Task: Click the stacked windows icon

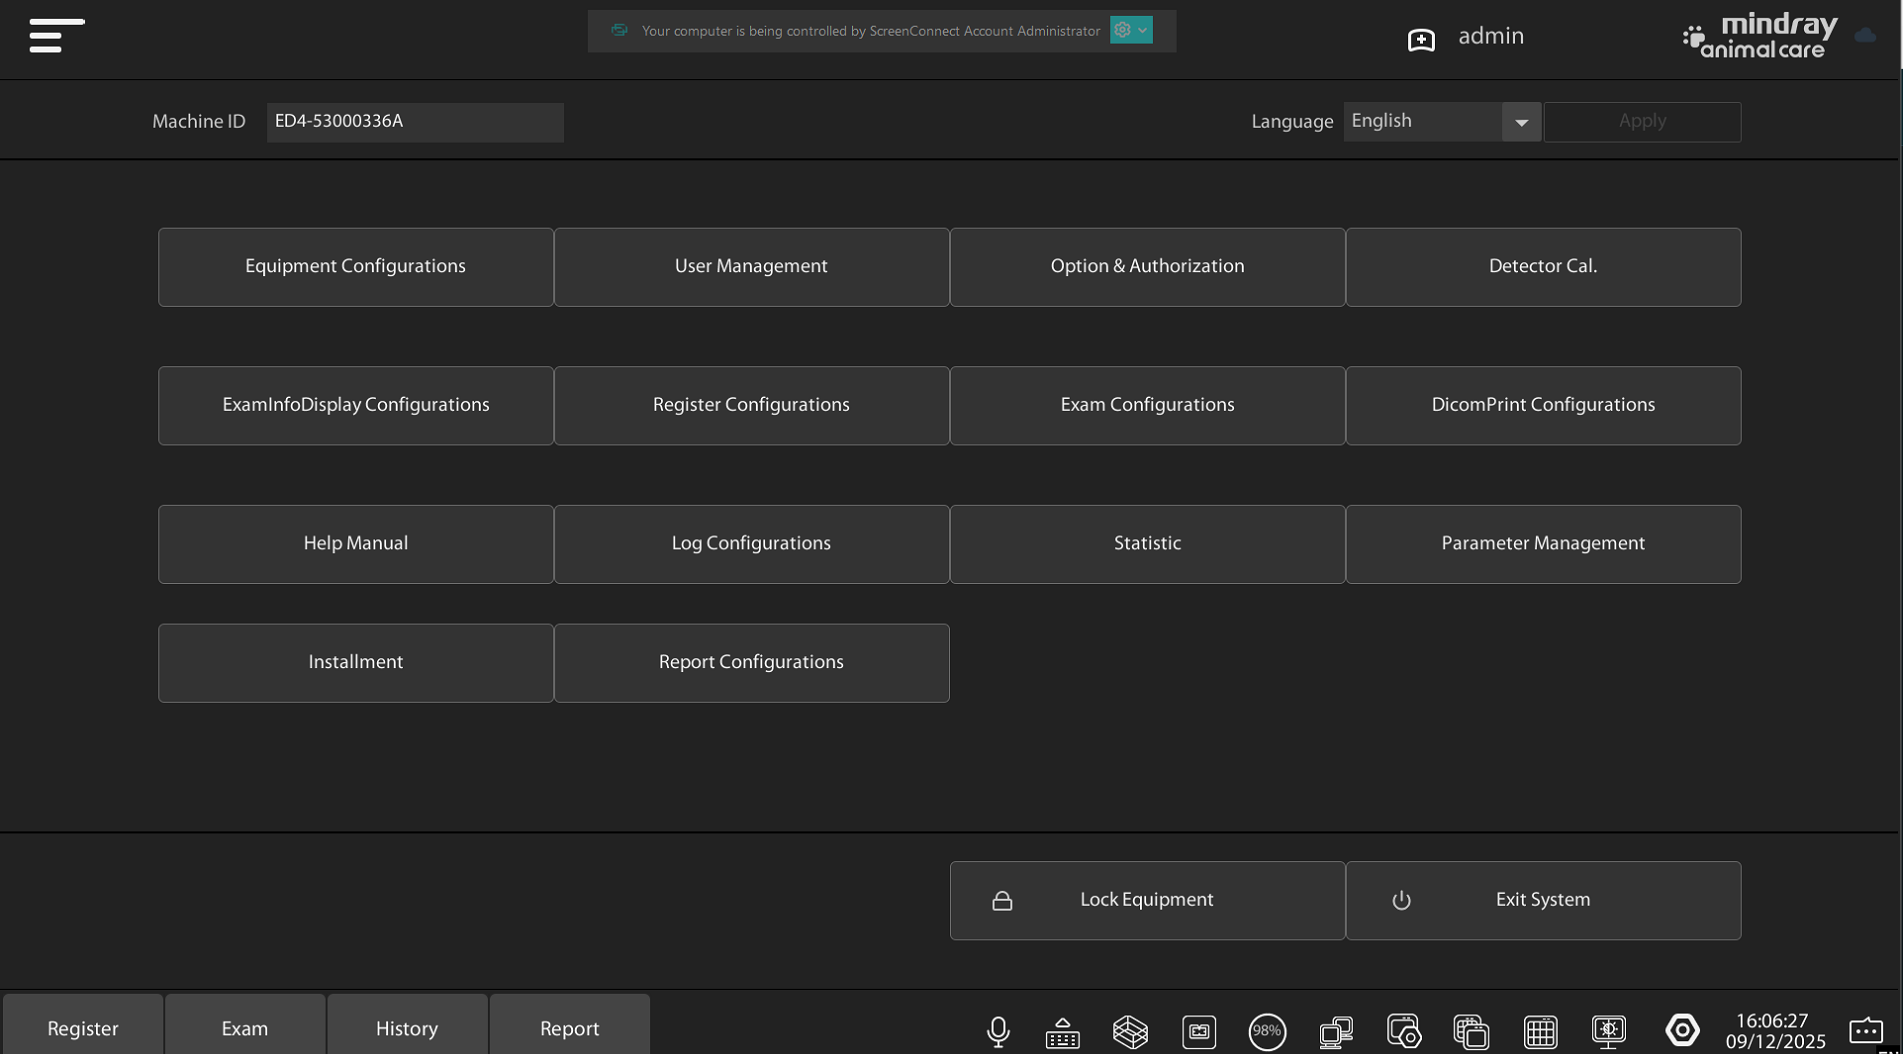Action: pyautogui.click(x=1472, y=1032)
